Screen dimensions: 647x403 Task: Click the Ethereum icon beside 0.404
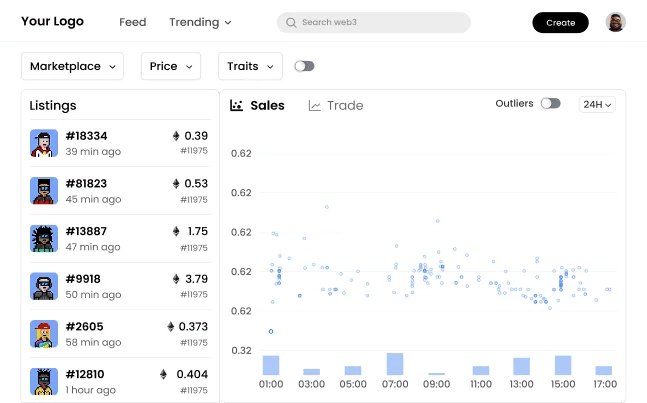163,374
